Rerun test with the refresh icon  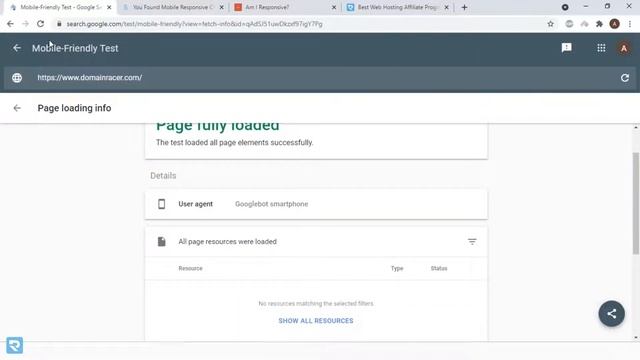624,78
